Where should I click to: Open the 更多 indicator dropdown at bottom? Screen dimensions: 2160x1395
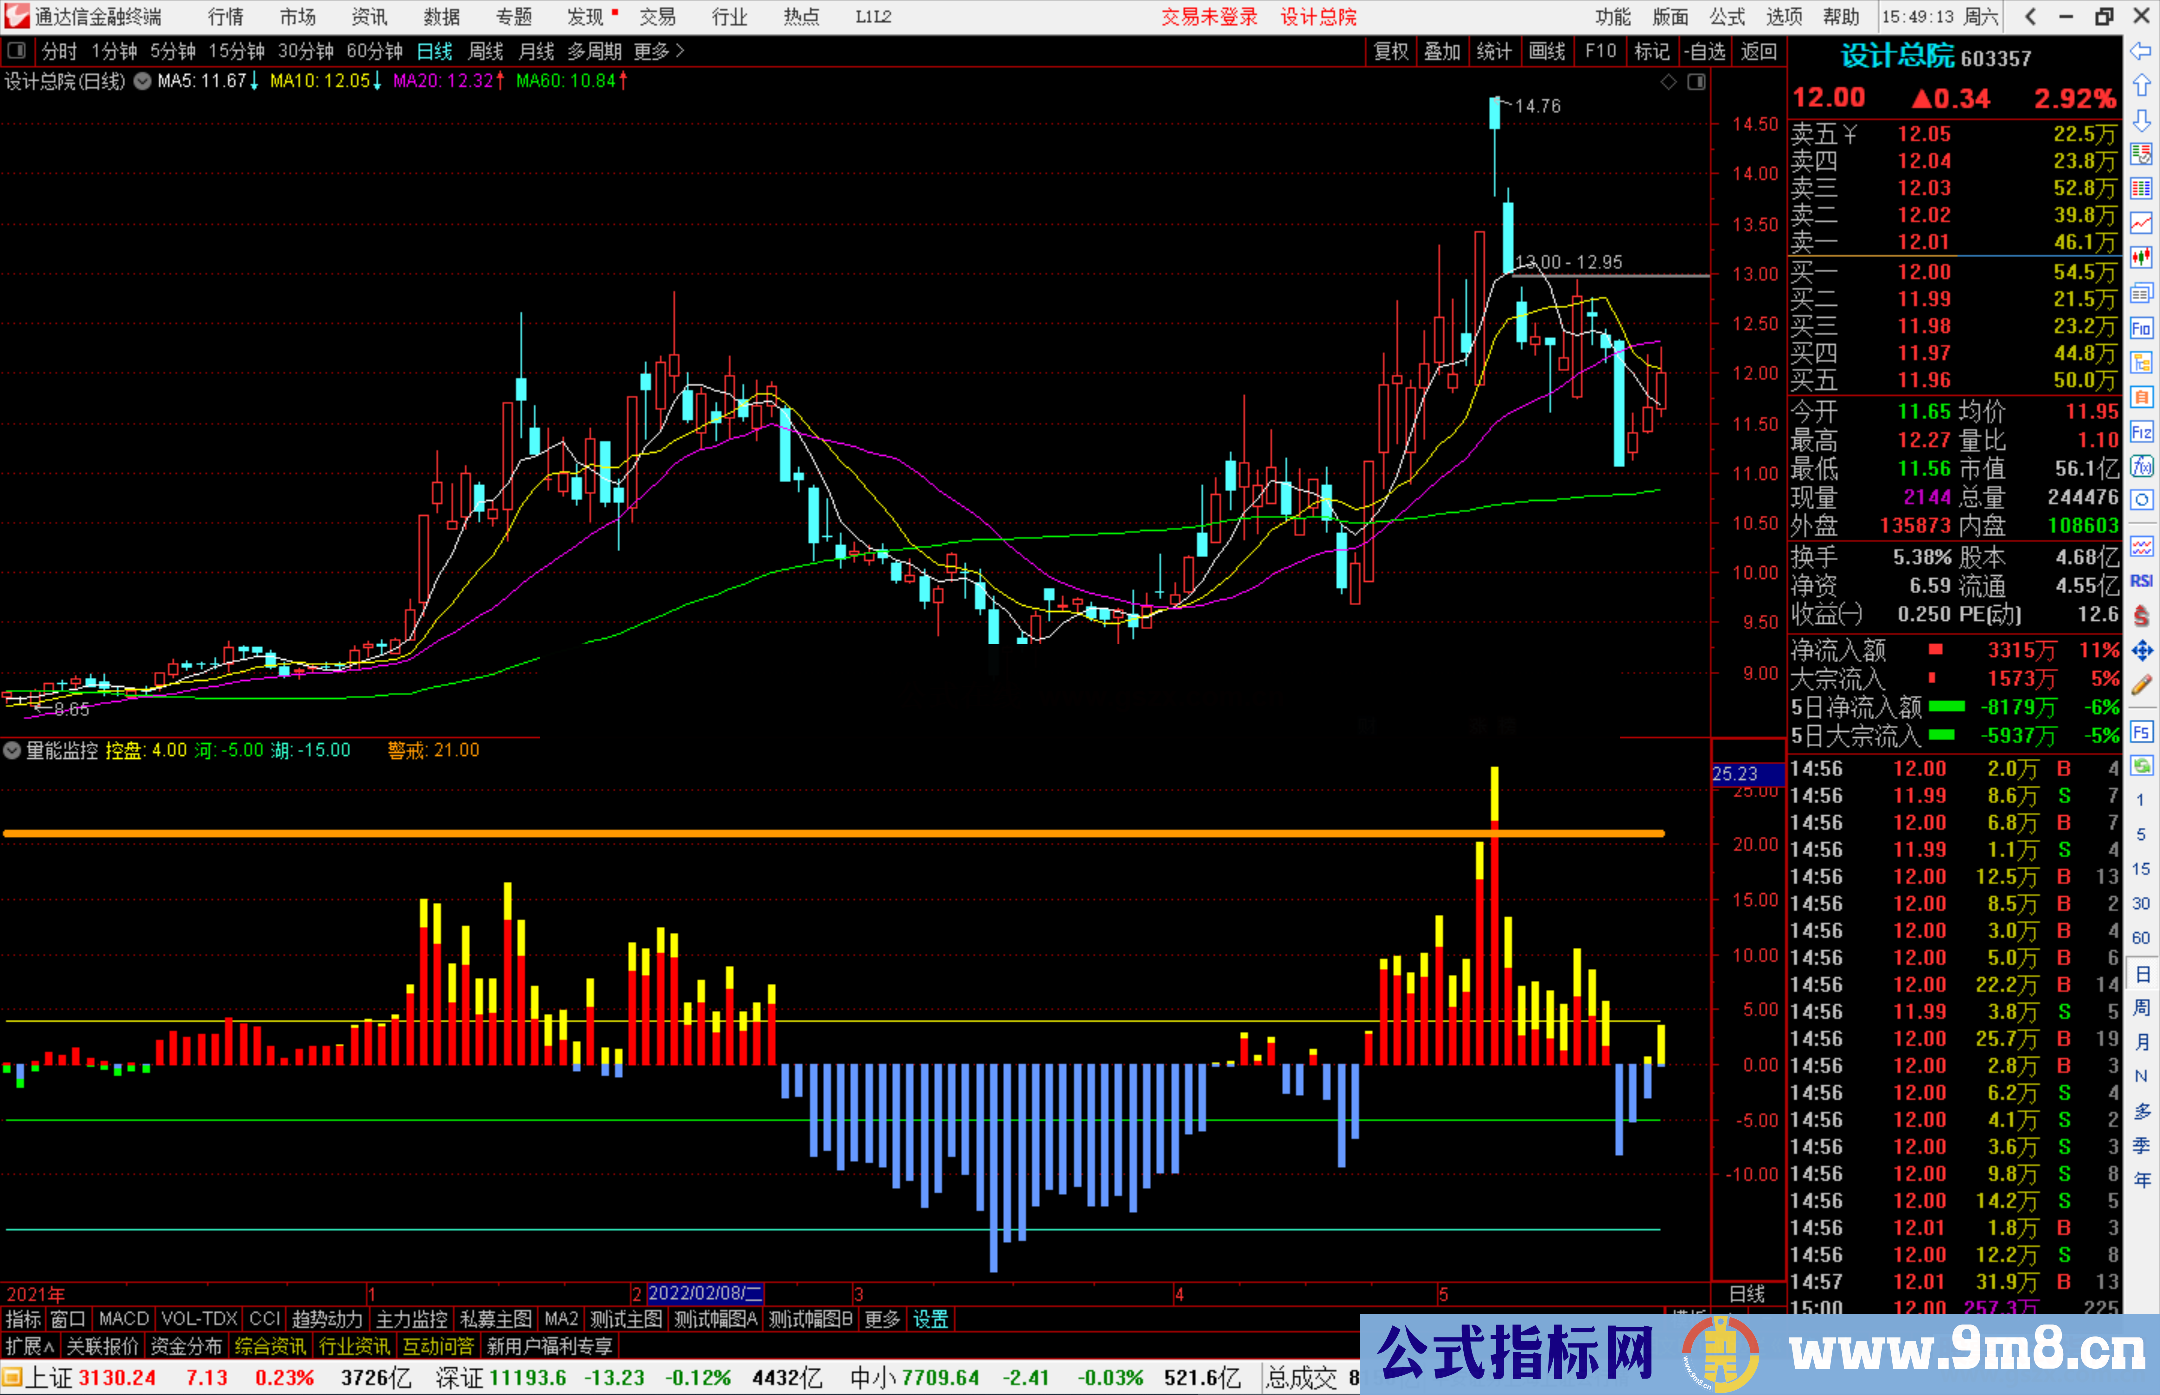(x=881, y=1319)
